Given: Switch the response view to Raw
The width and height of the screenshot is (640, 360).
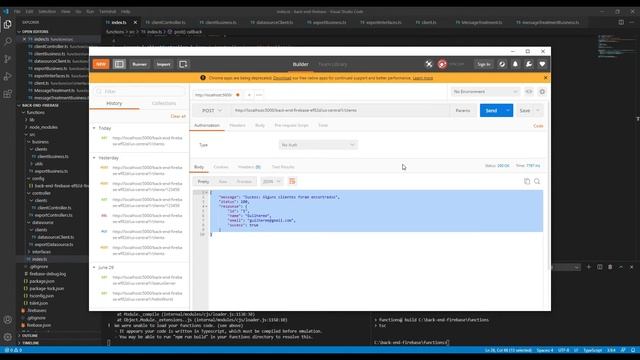Looking at the screenshot, I should point(223,182).
